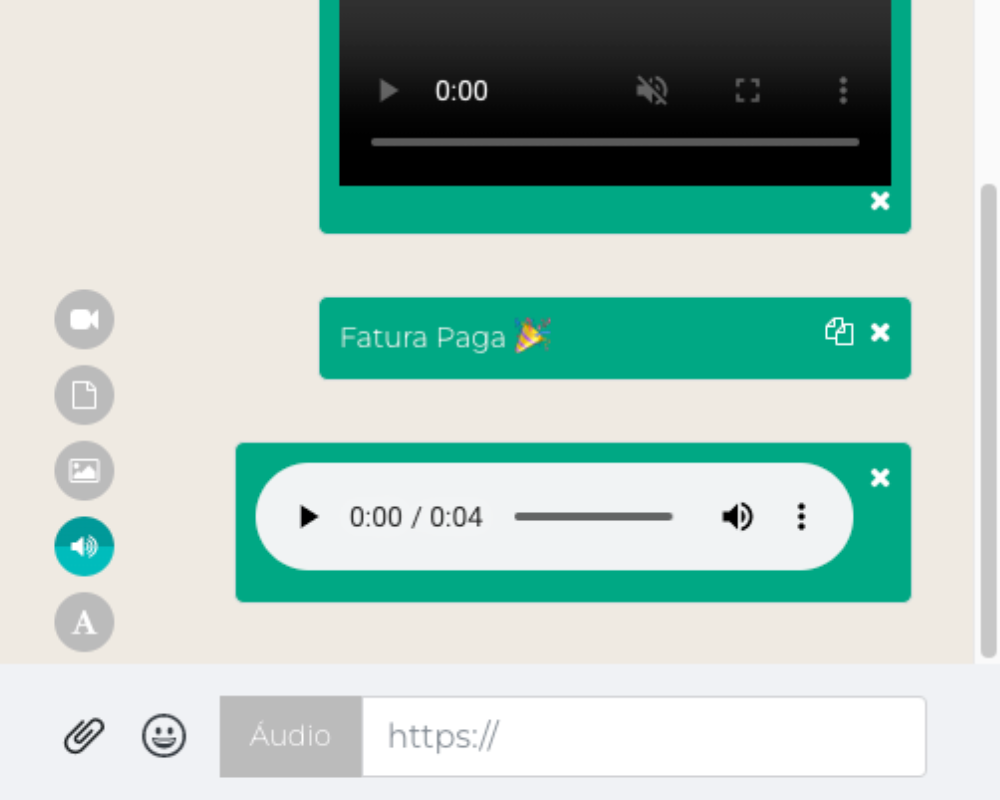Select the image message type icon
The width and height of the screenshot is (1000, 800).
point(84,471)
